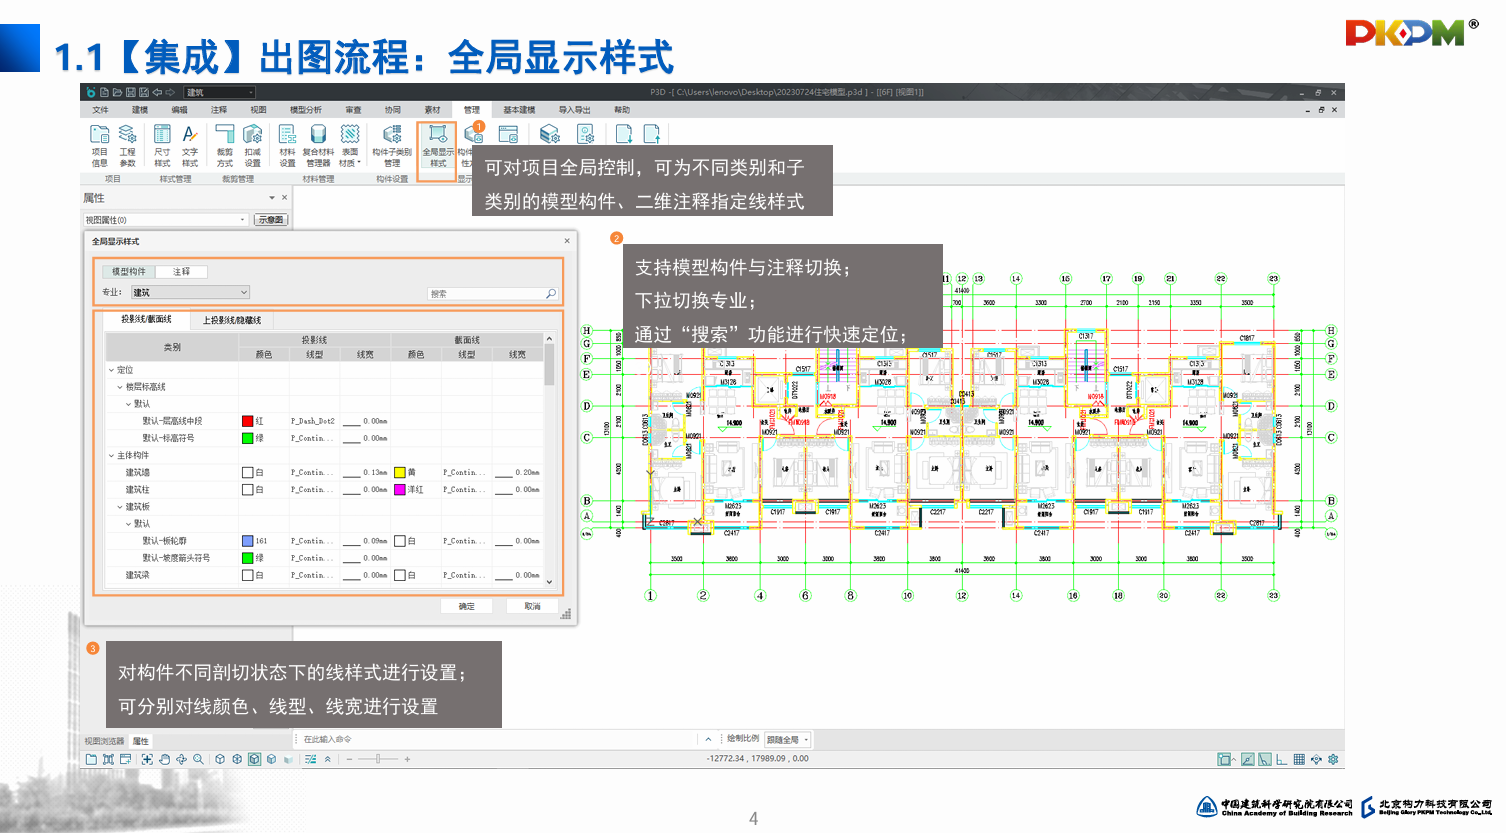The height and width of the screenshot is (833, 1506).
Task: Click the pan hand icon in bottom toolbar
Action: click(x=165, y=759)
